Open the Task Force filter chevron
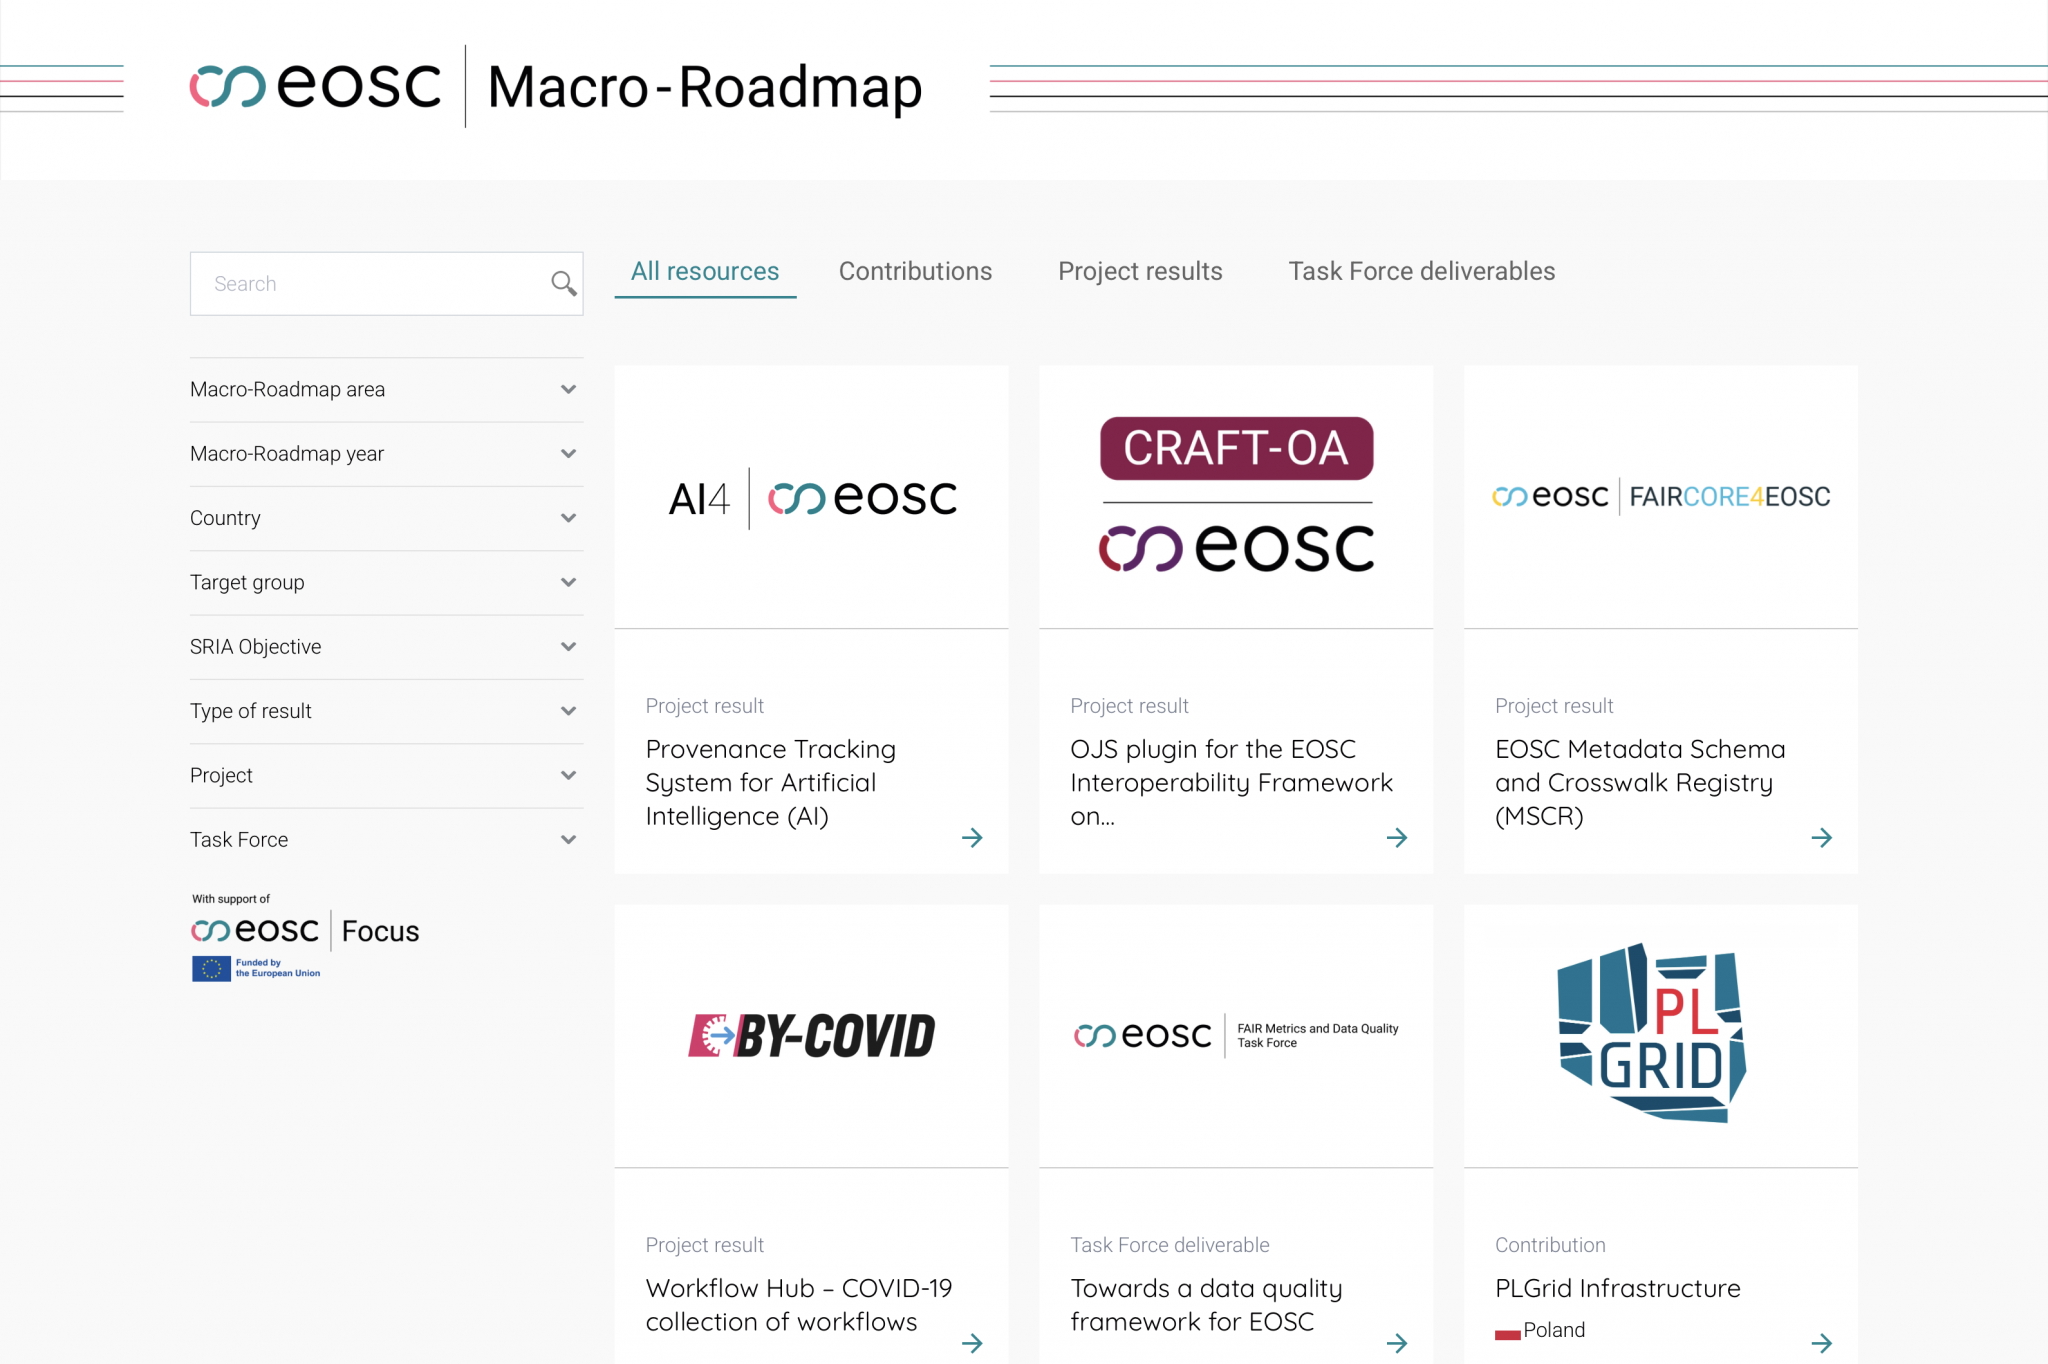2048x1364 pixels. point(568,840)
